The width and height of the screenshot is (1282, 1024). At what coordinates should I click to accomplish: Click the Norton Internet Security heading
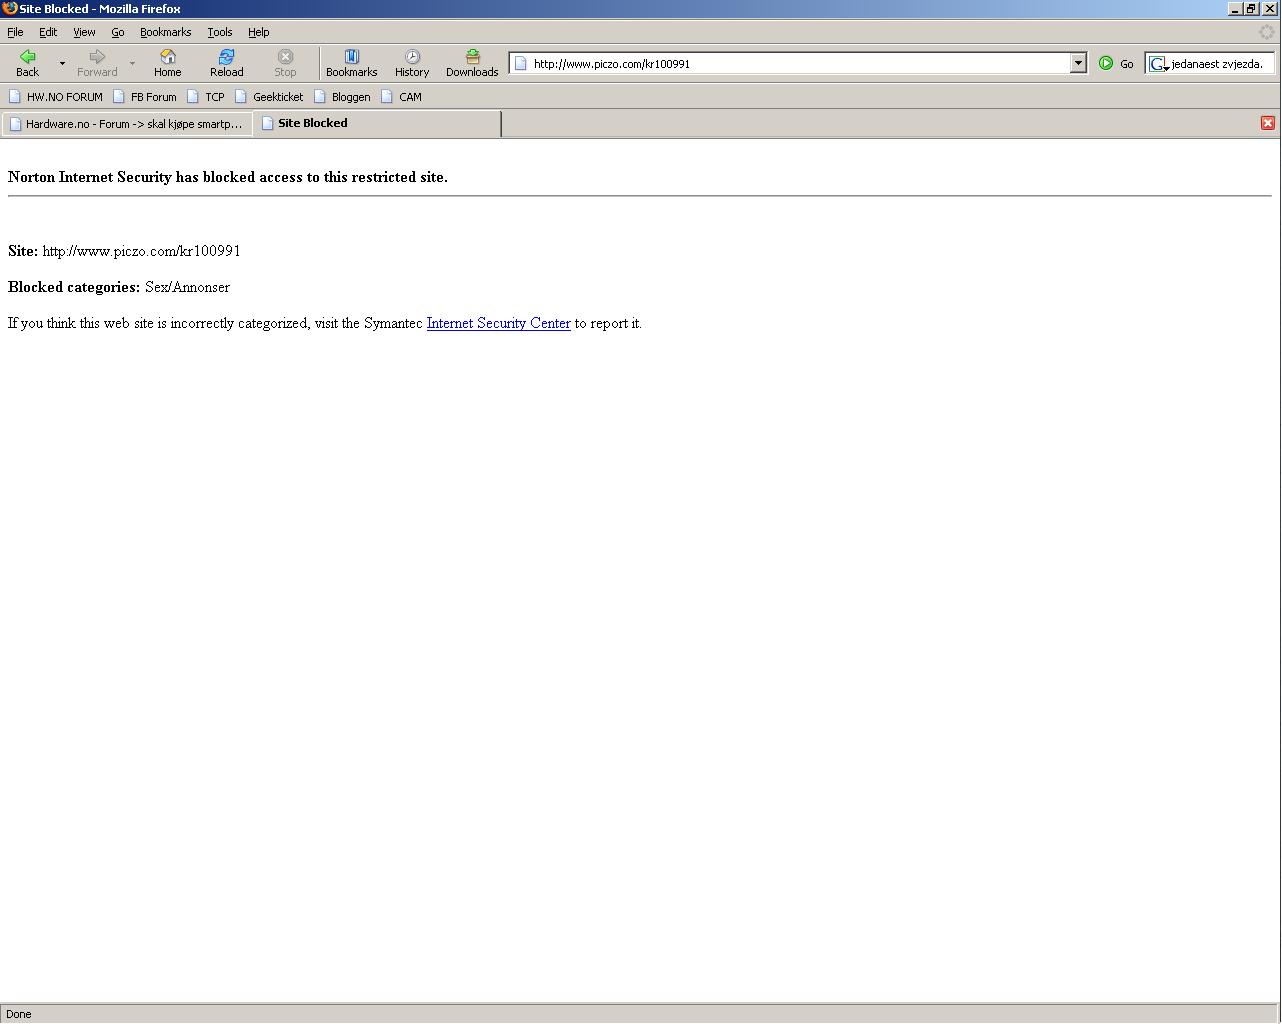pos(228,177)
